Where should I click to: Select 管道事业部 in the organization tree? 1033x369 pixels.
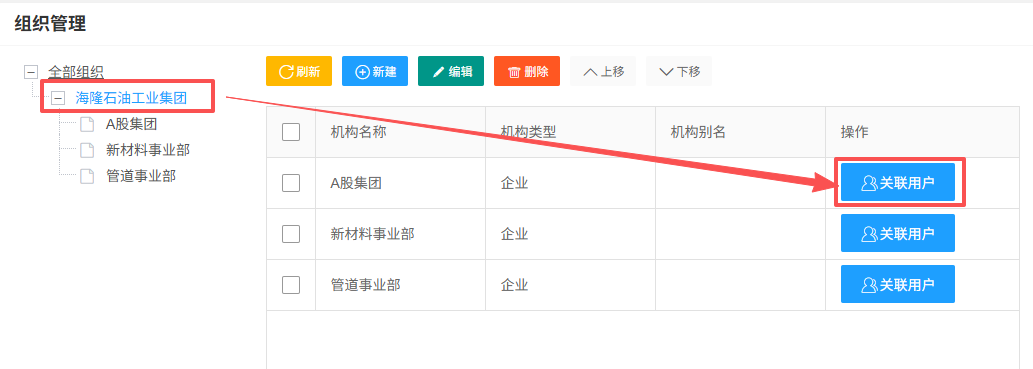[x=141, y=176]
